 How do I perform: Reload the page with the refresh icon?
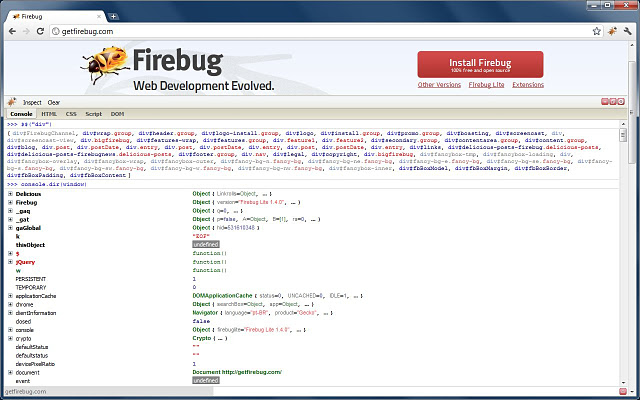[x=40, y=31]
